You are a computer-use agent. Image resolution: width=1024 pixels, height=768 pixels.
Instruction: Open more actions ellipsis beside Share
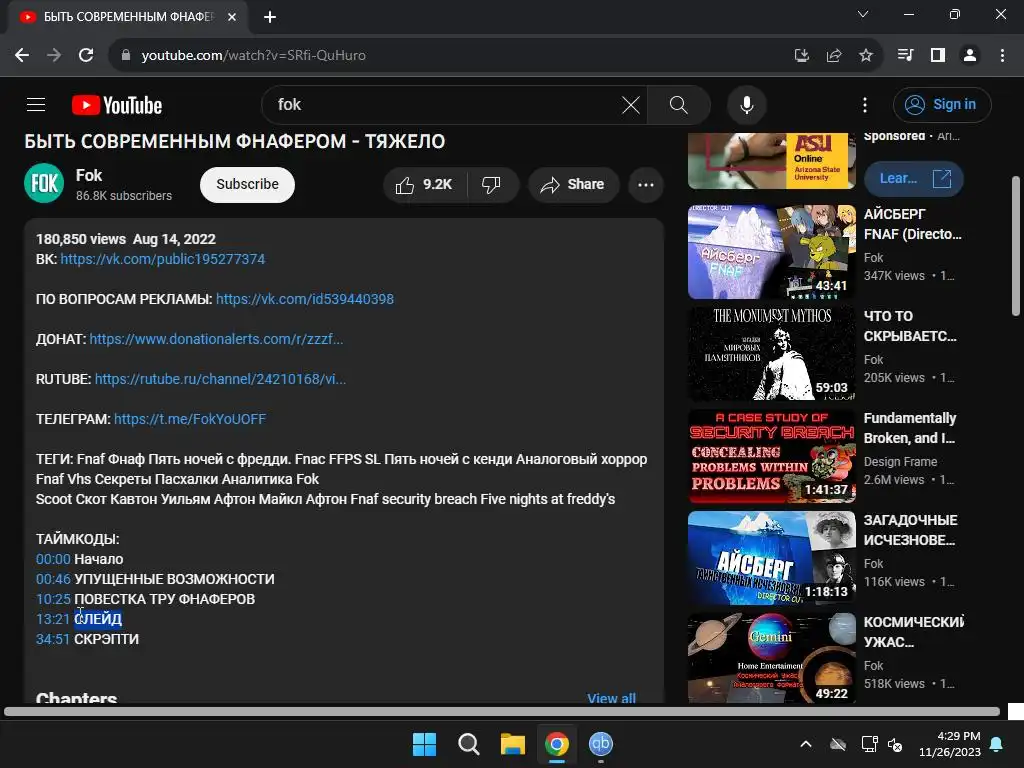[646, 185]
